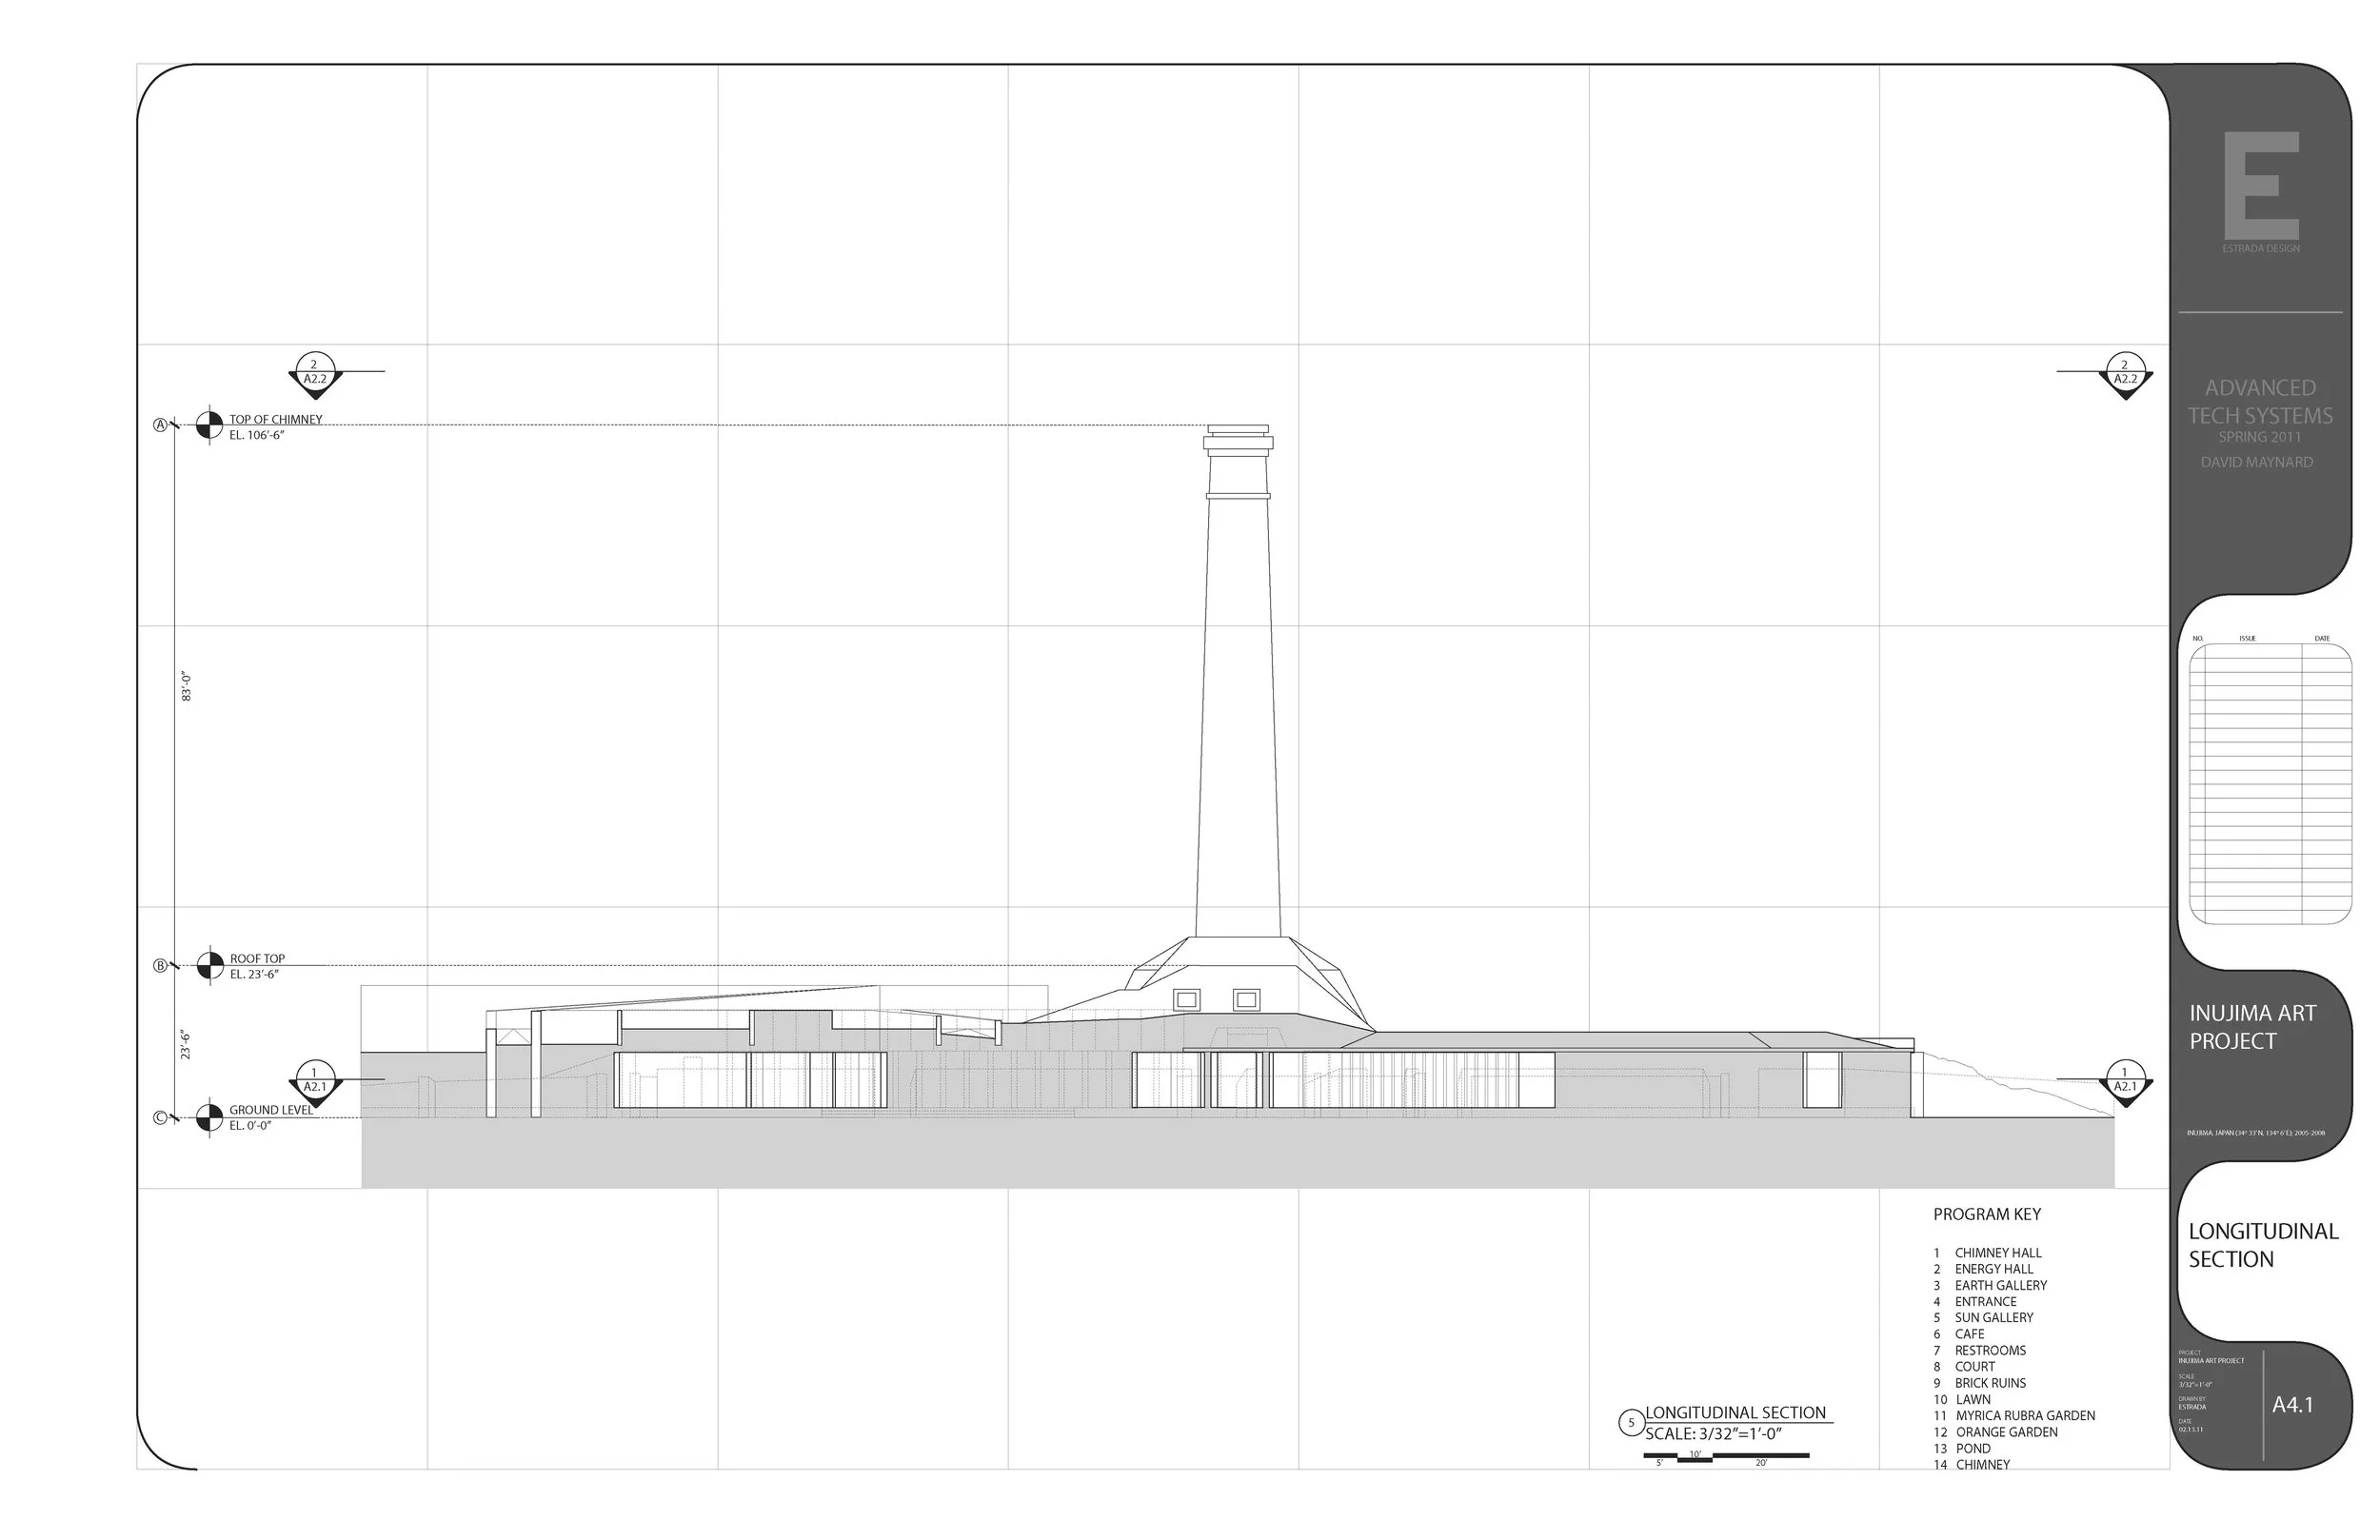Click the circled C datum marker

click(x=159, y=1118)
